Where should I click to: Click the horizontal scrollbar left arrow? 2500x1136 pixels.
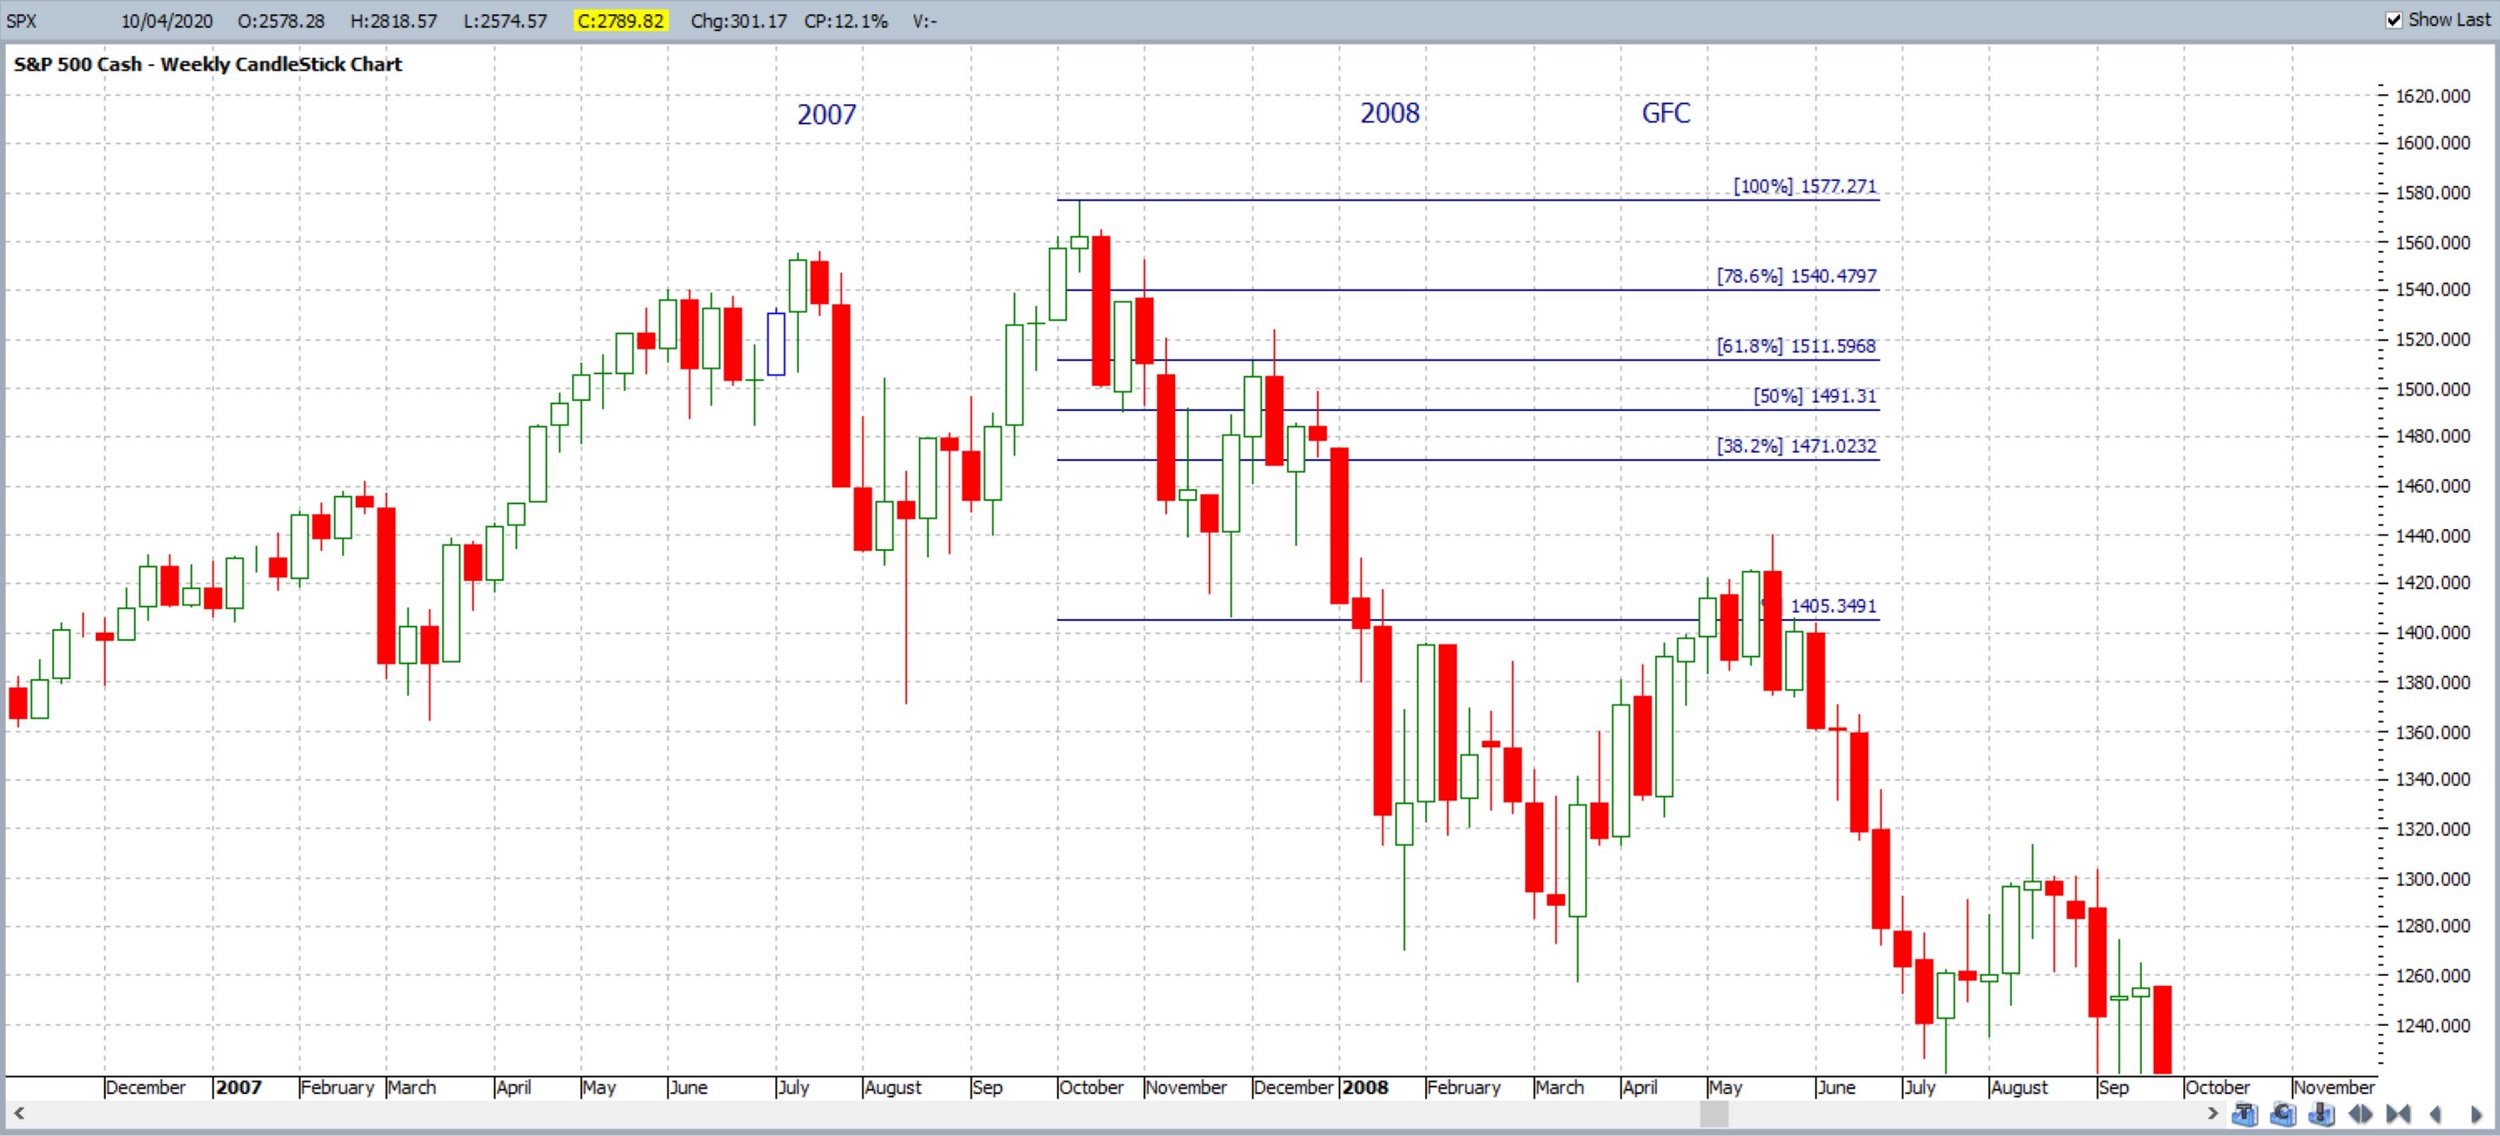pos(18,1113)
